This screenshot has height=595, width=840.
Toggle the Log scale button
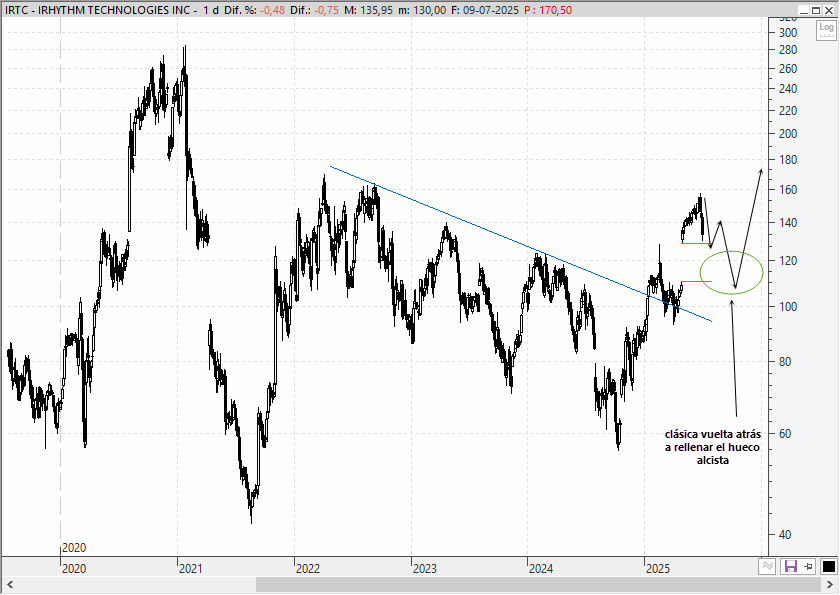(826, 31)
